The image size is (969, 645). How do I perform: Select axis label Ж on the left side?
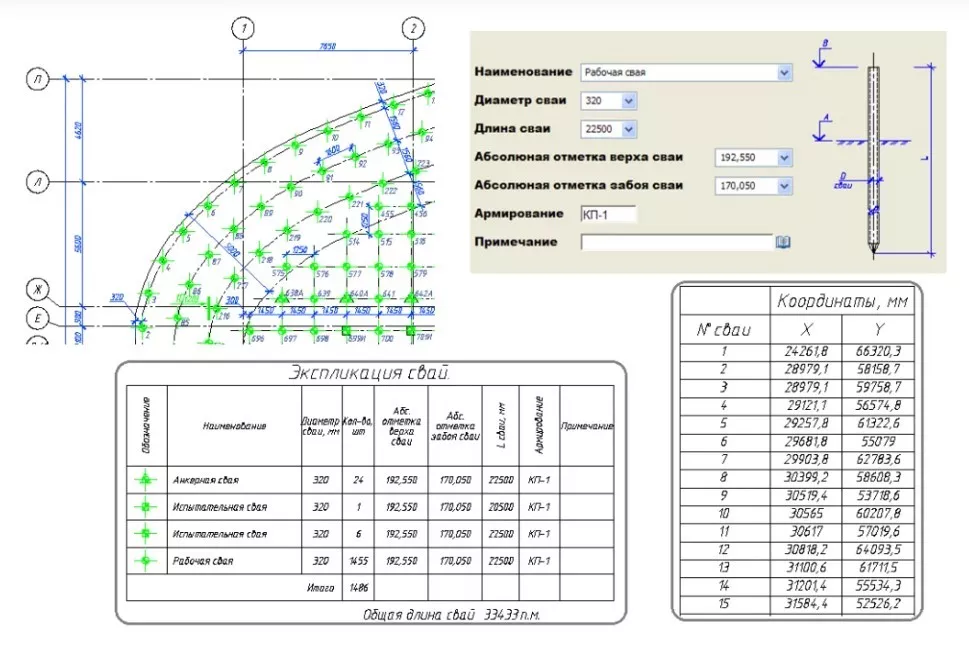coord(38,288)
